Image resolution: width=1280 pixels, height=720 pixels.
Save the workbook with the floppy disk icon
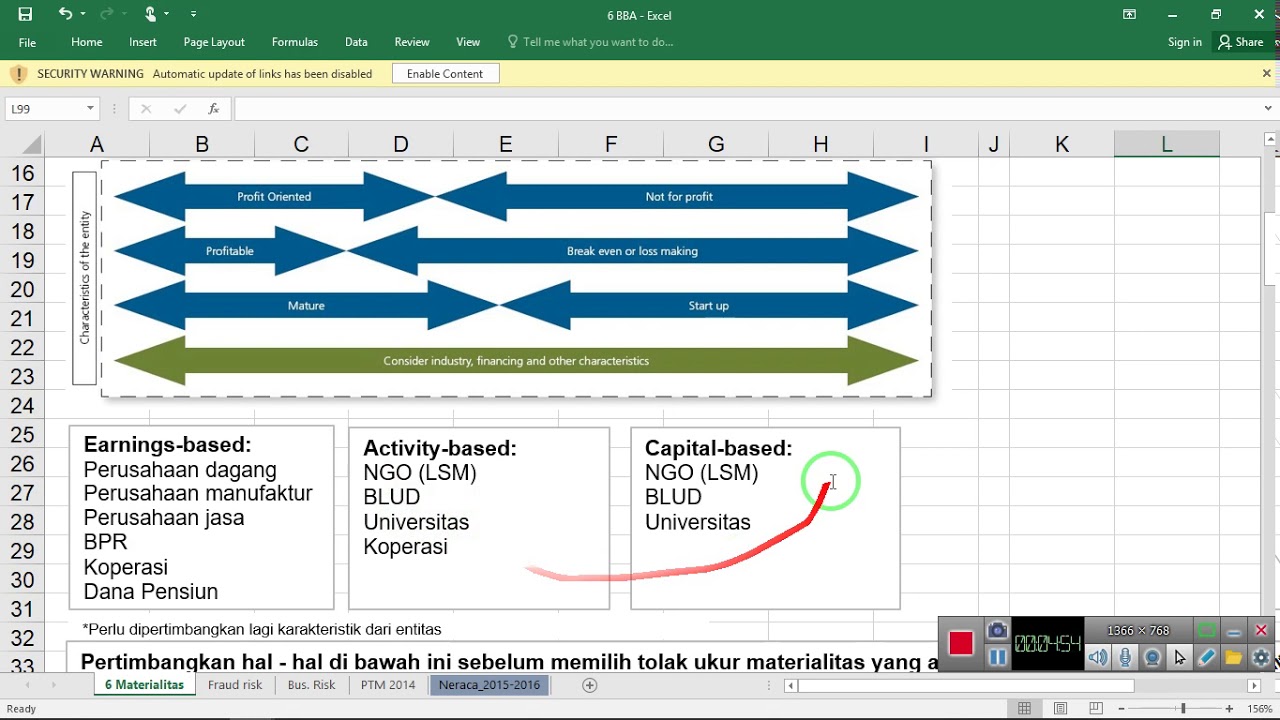(x=25, y=14)
